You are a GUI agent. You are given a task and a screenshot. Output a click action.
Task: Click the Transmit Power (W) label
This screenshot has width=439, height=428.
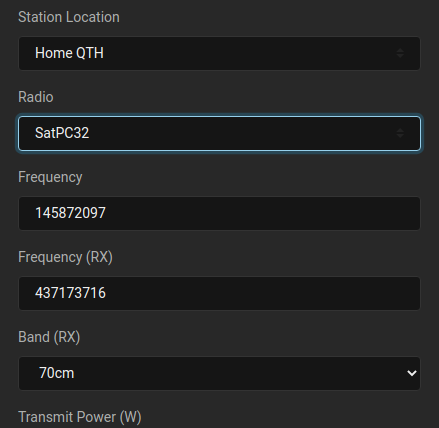[80, 417]
